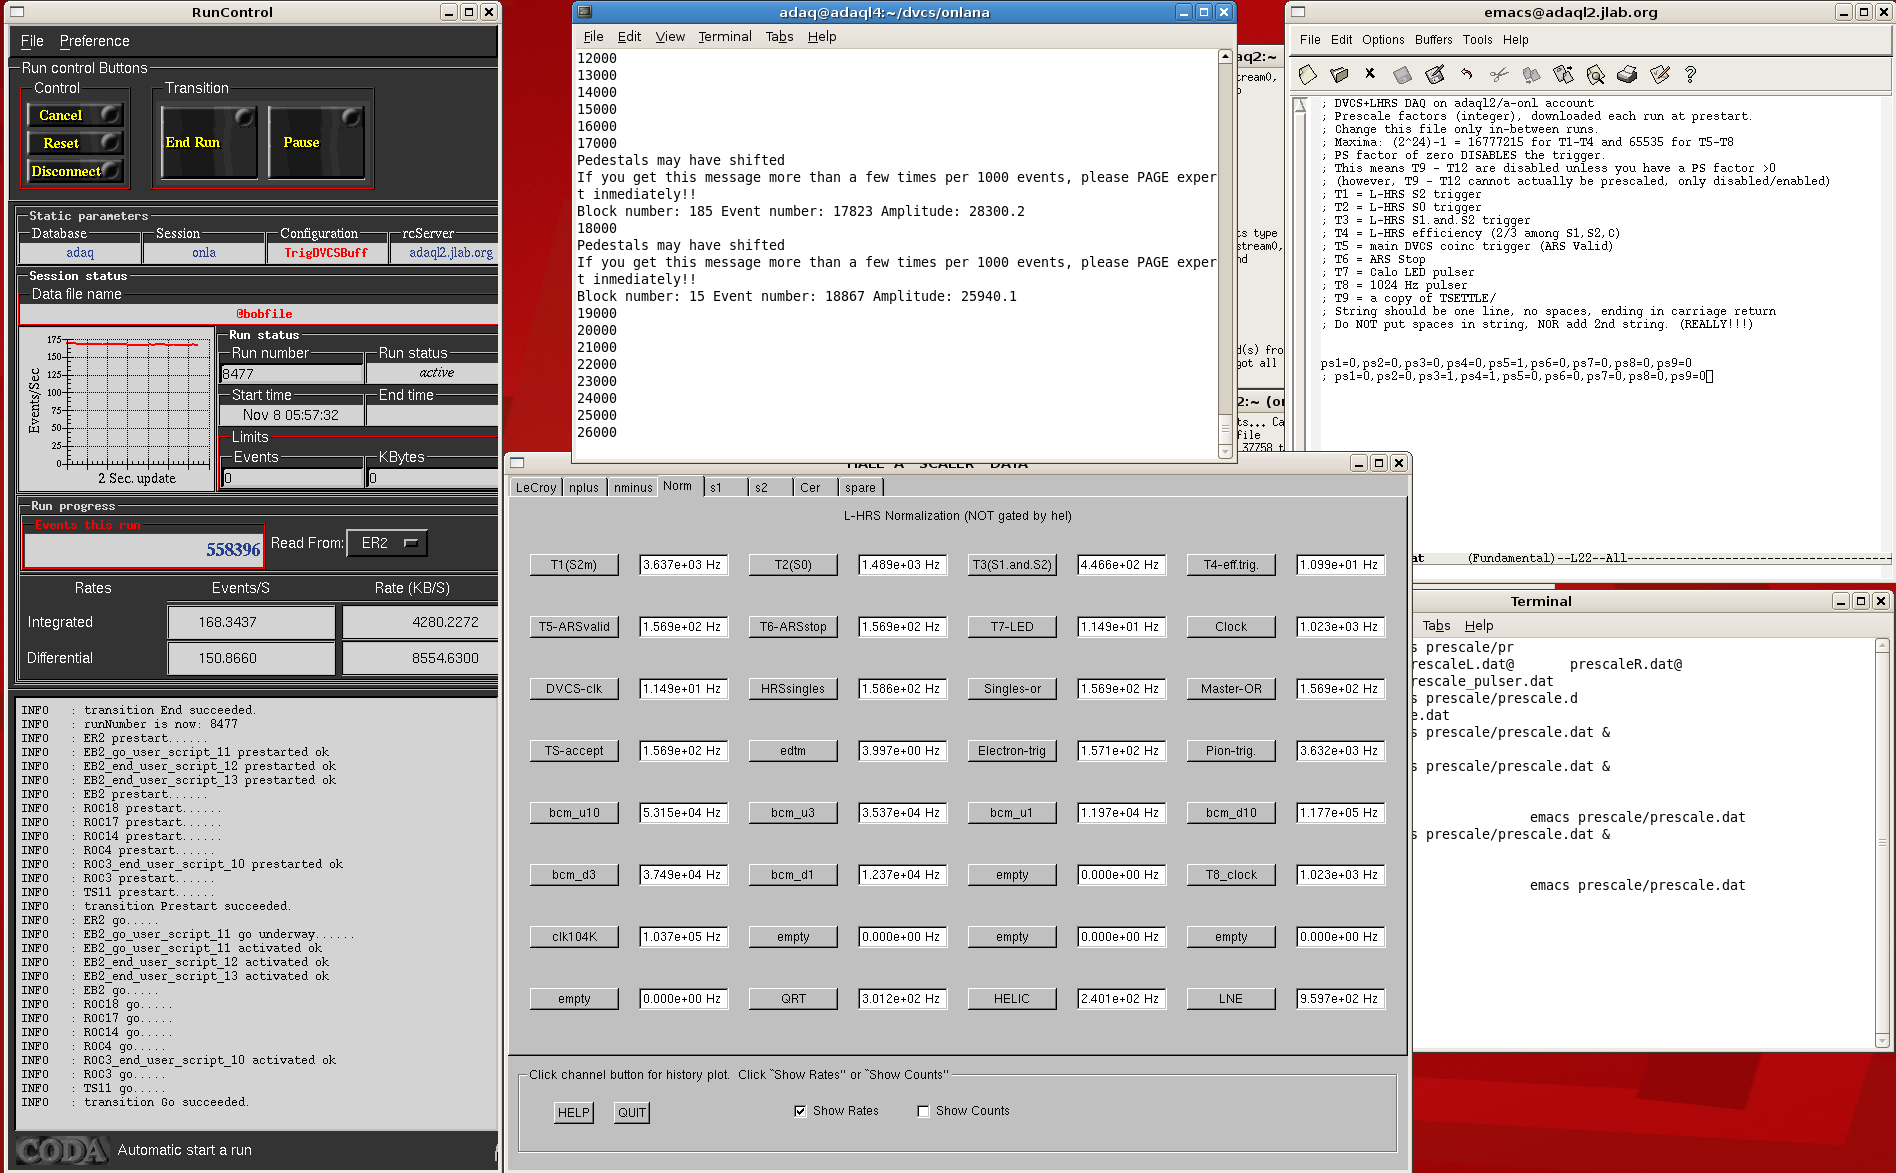Click the Cancel control button

(x=74, y=115)
